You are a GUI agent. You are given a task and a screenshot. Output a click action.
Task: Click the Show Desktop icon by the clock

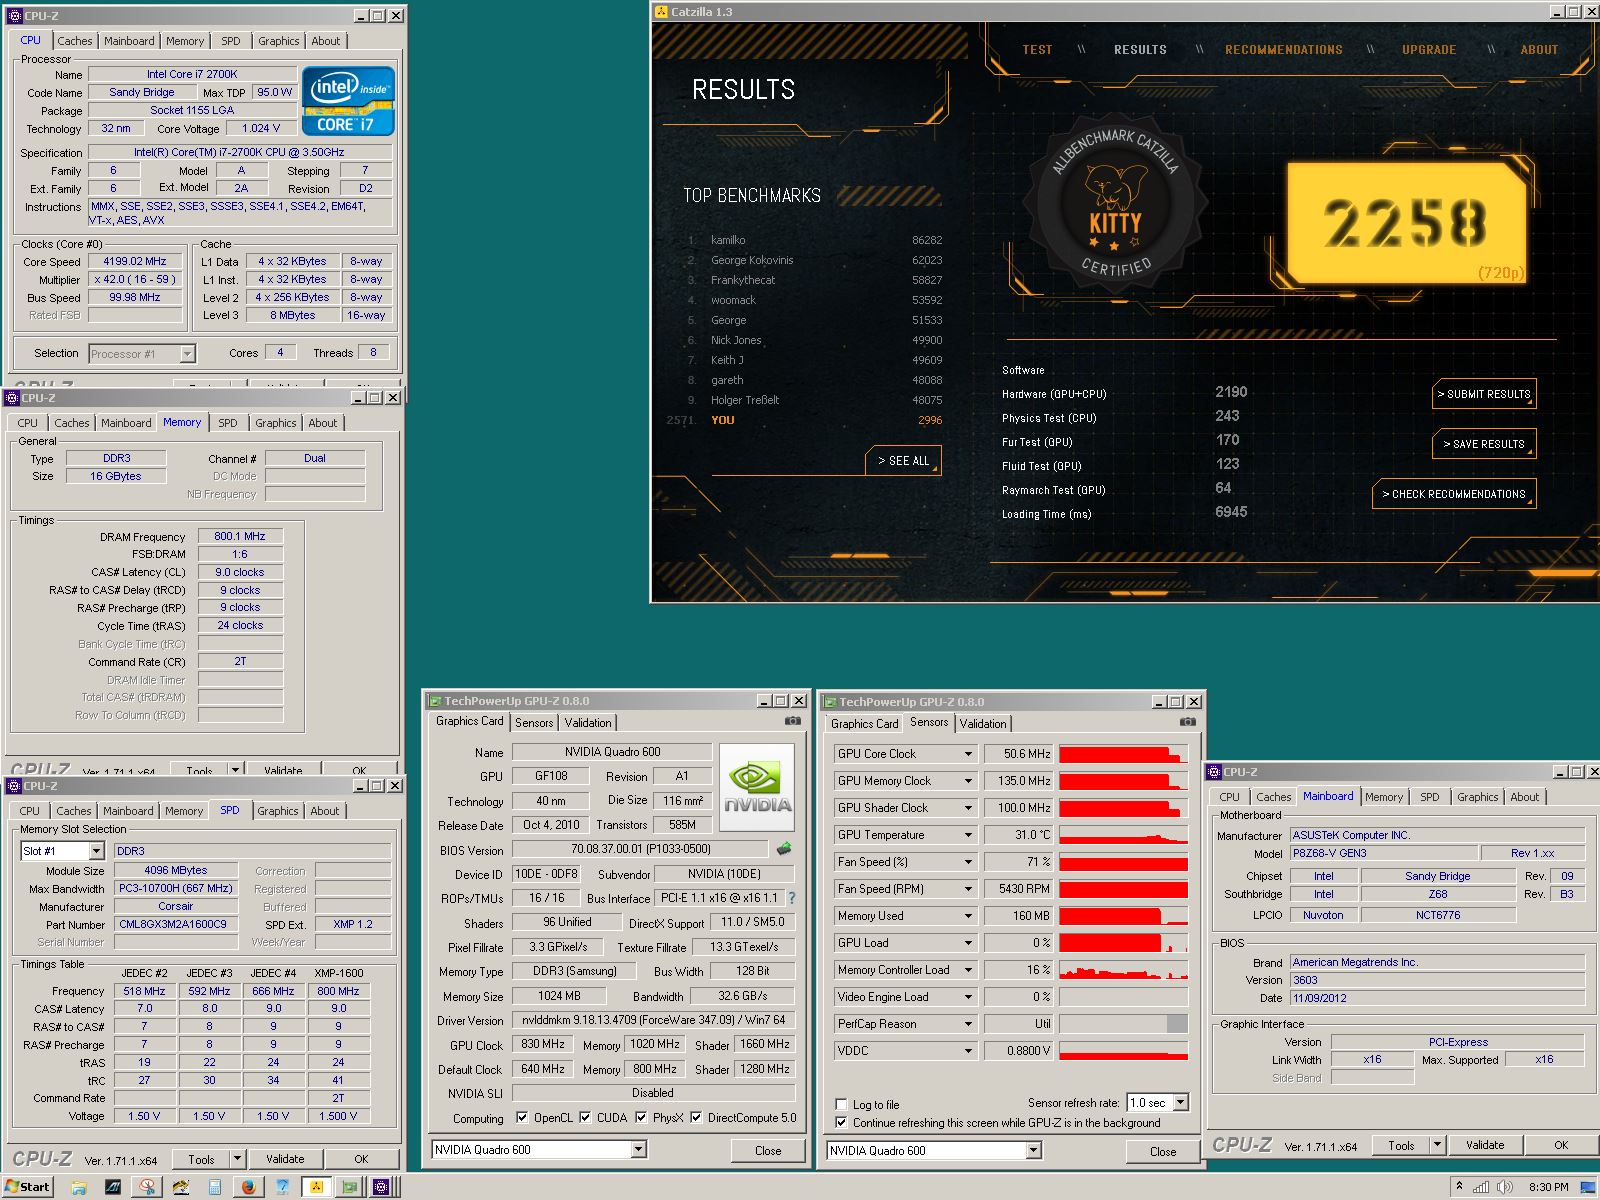1587,1187
